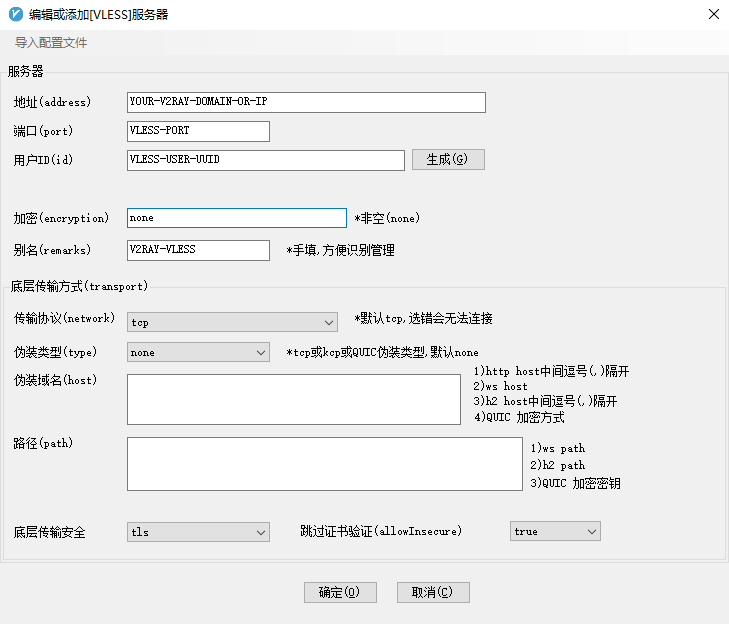Click the 2)ws host hint line
Viewport: 729px width, 624px height.
click(501, 386)
